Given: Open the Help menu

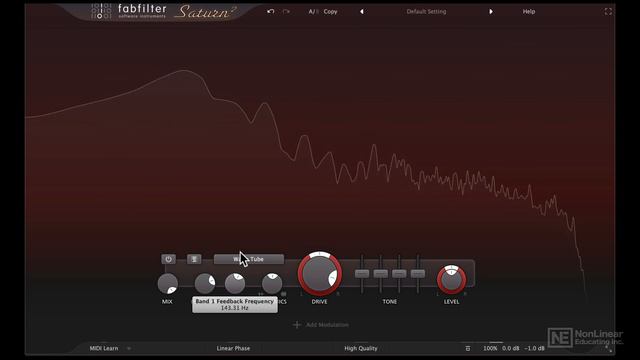Looking at the screenshot, I should pos(529,11).
